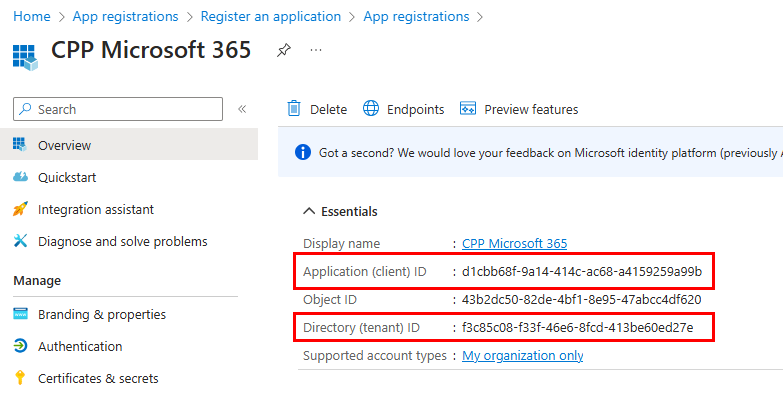Click My organization only link
Screen dimensions: 783x396
[x=522, y=356]
